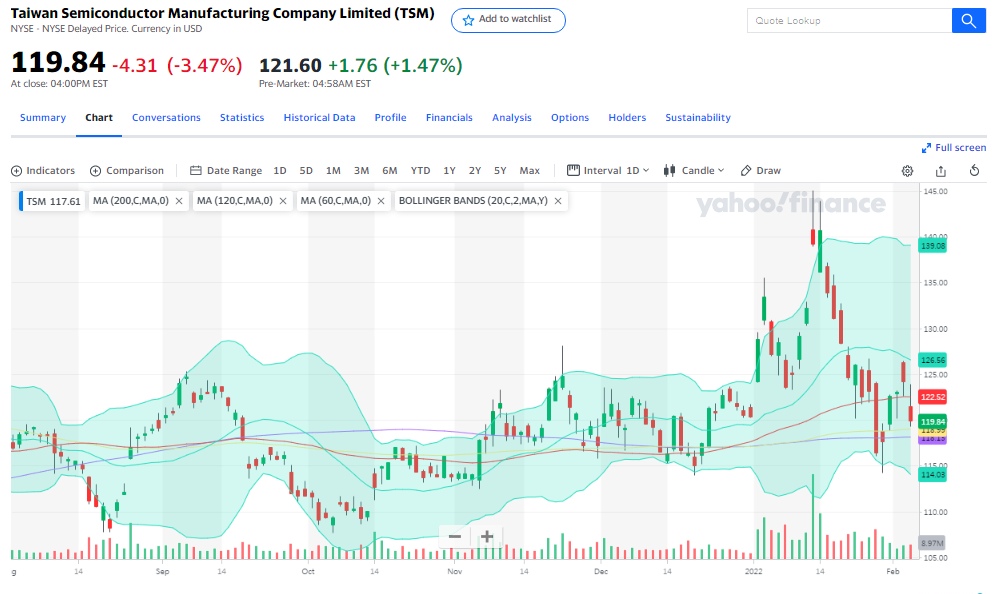
Task: Expand chart to Full screen
Action: (953, 148)
